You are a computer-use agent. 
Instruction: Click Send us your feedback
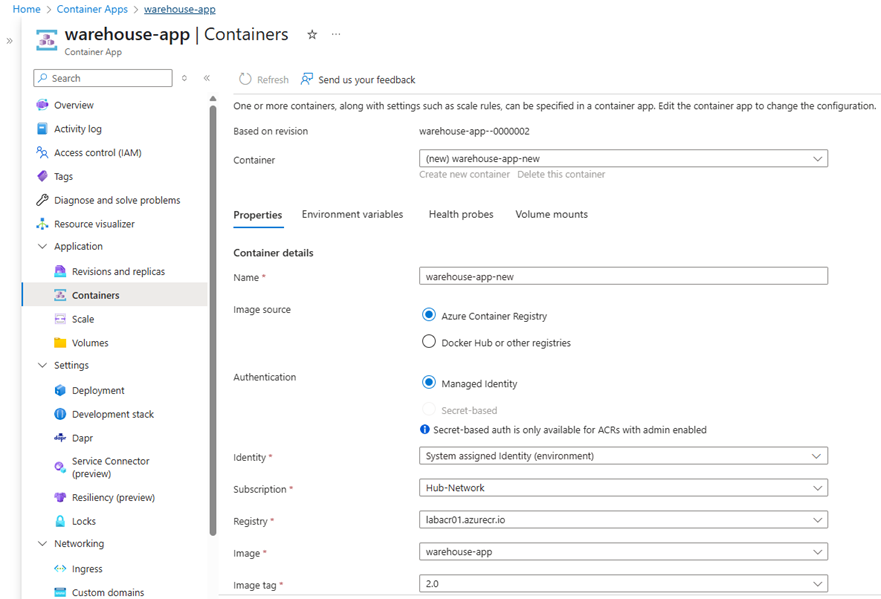click(366, 80)
